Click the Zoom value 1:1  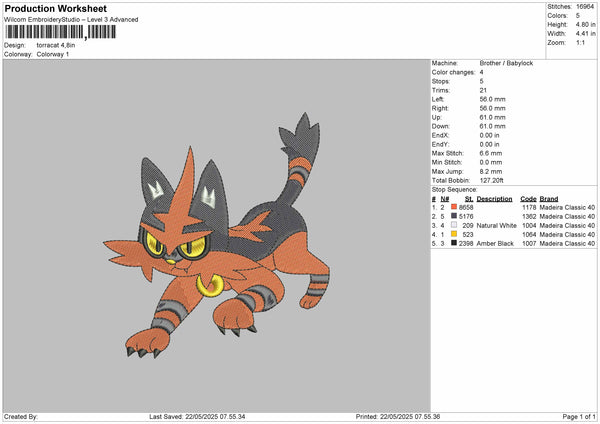580,42
